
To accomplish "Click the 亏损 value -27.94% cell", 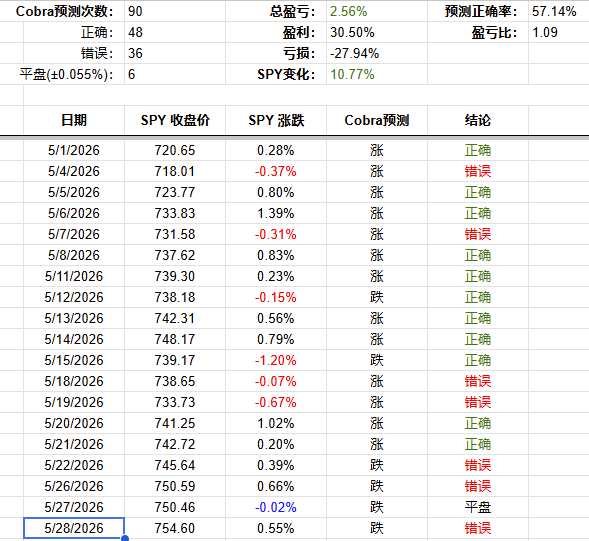I will 377,53.
